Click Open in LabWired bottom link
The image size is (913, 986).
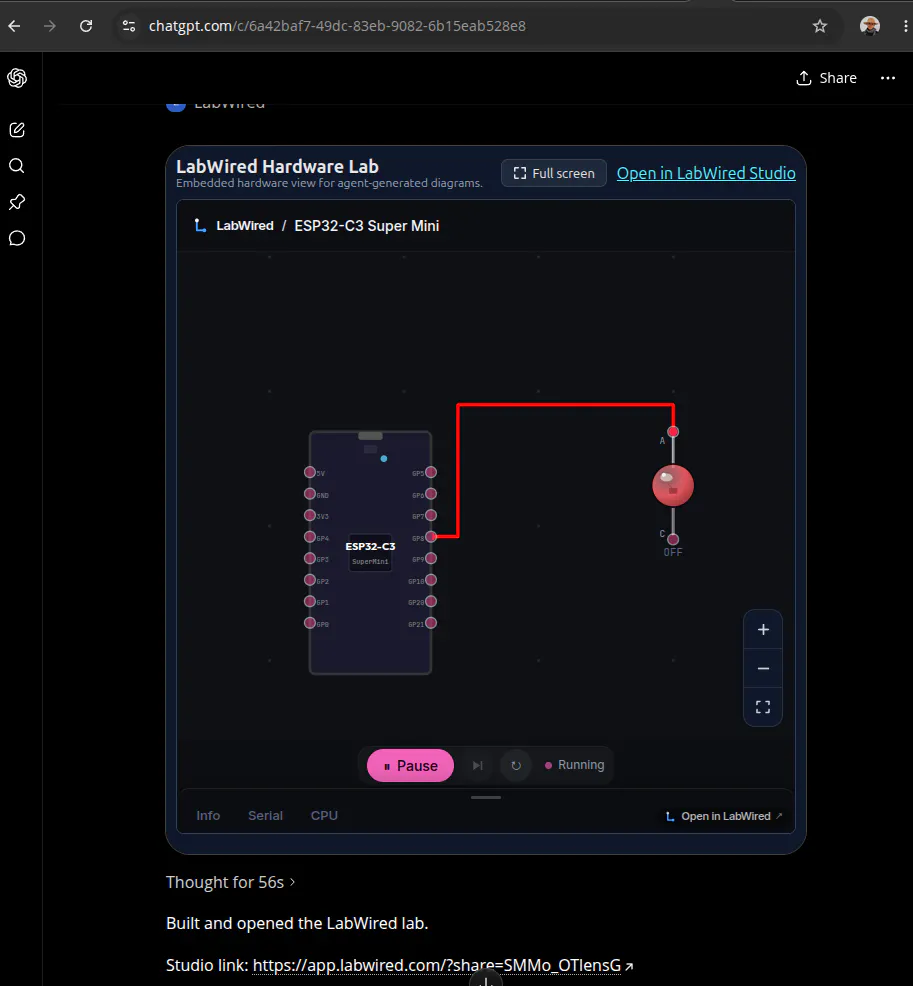tap(724, 816)
